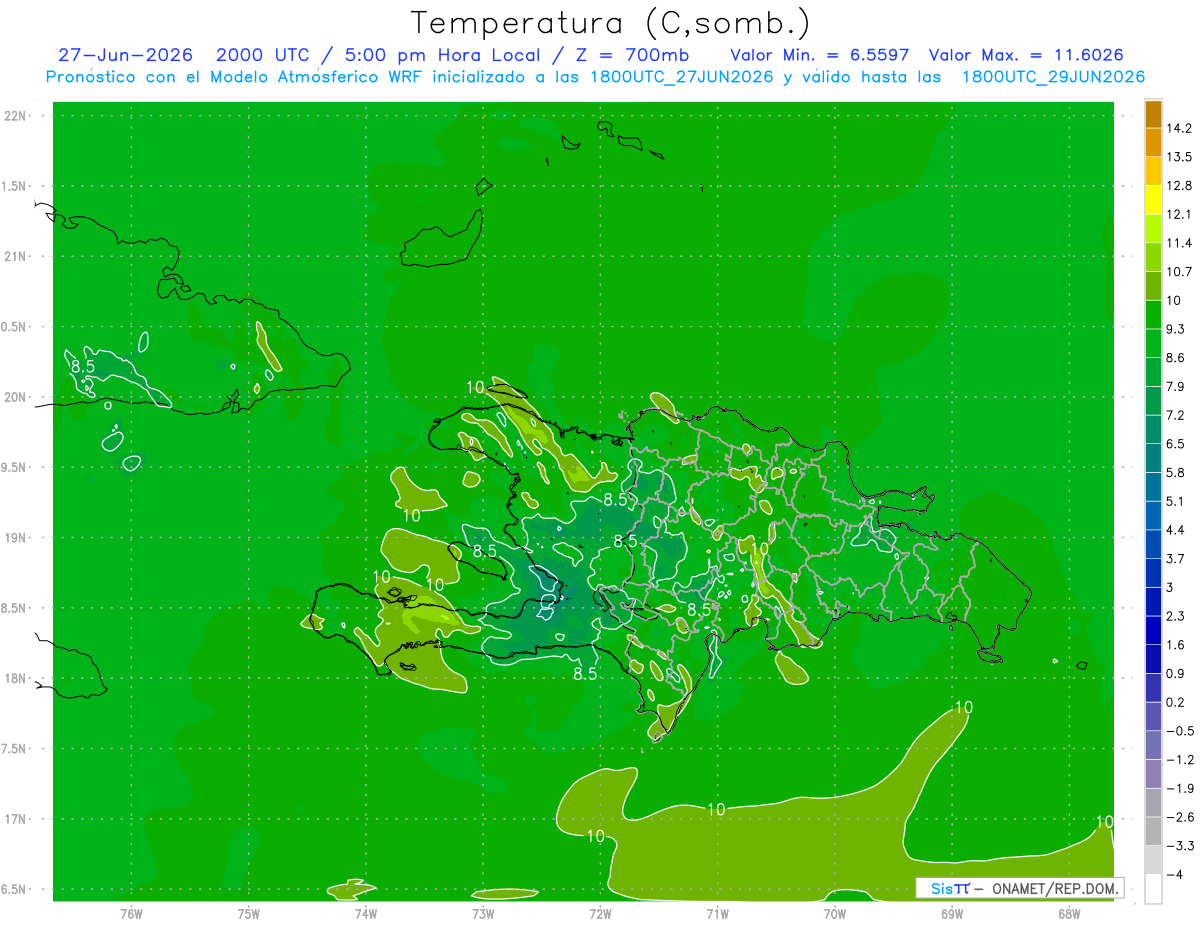Click the yellow swatch between 12.1 and 12.8
The width and height of the screenshot is (1200, 927).
[1153, 200]
